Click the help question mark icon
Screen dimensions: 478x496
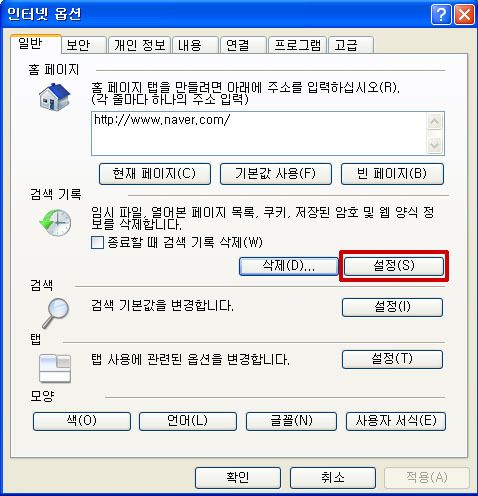(x=441, y=15)
